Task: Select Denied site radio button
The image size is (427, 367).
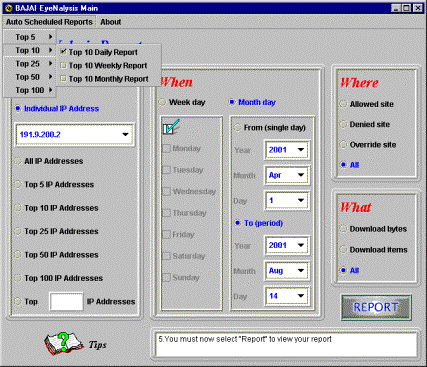Action: click(x=343, y=125)
